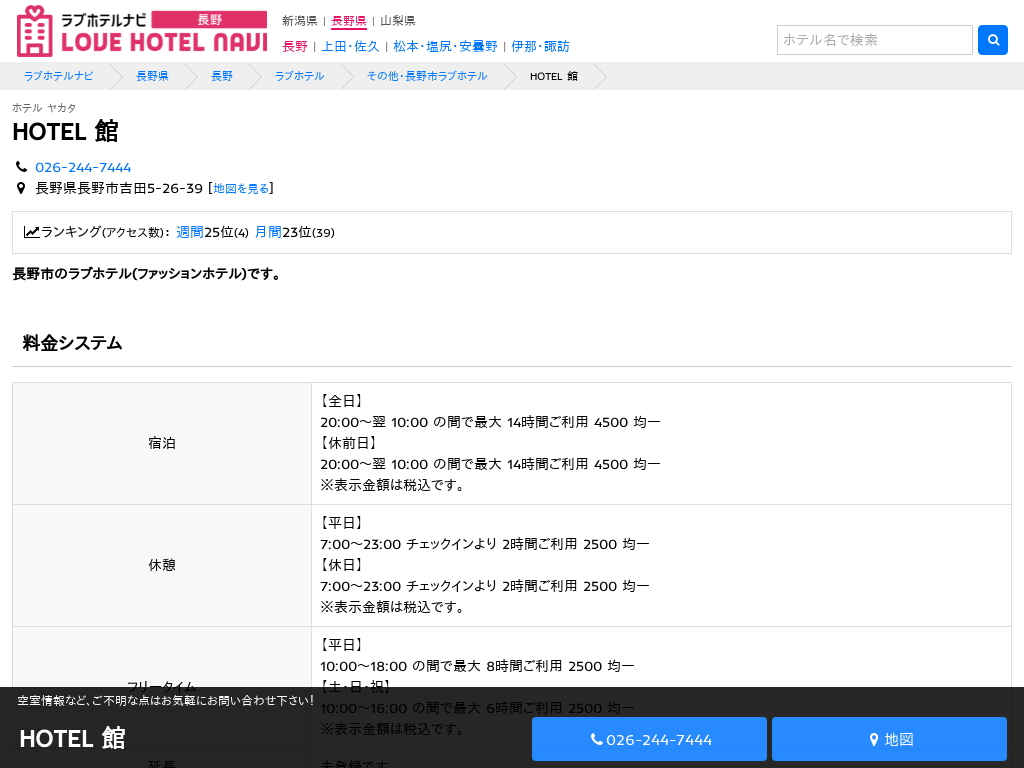The height and width of the screenshot is (768, 1024).
Task: Select the 長野県 prefecture tab
Action: pyautogui.click(x=349, y=21)
